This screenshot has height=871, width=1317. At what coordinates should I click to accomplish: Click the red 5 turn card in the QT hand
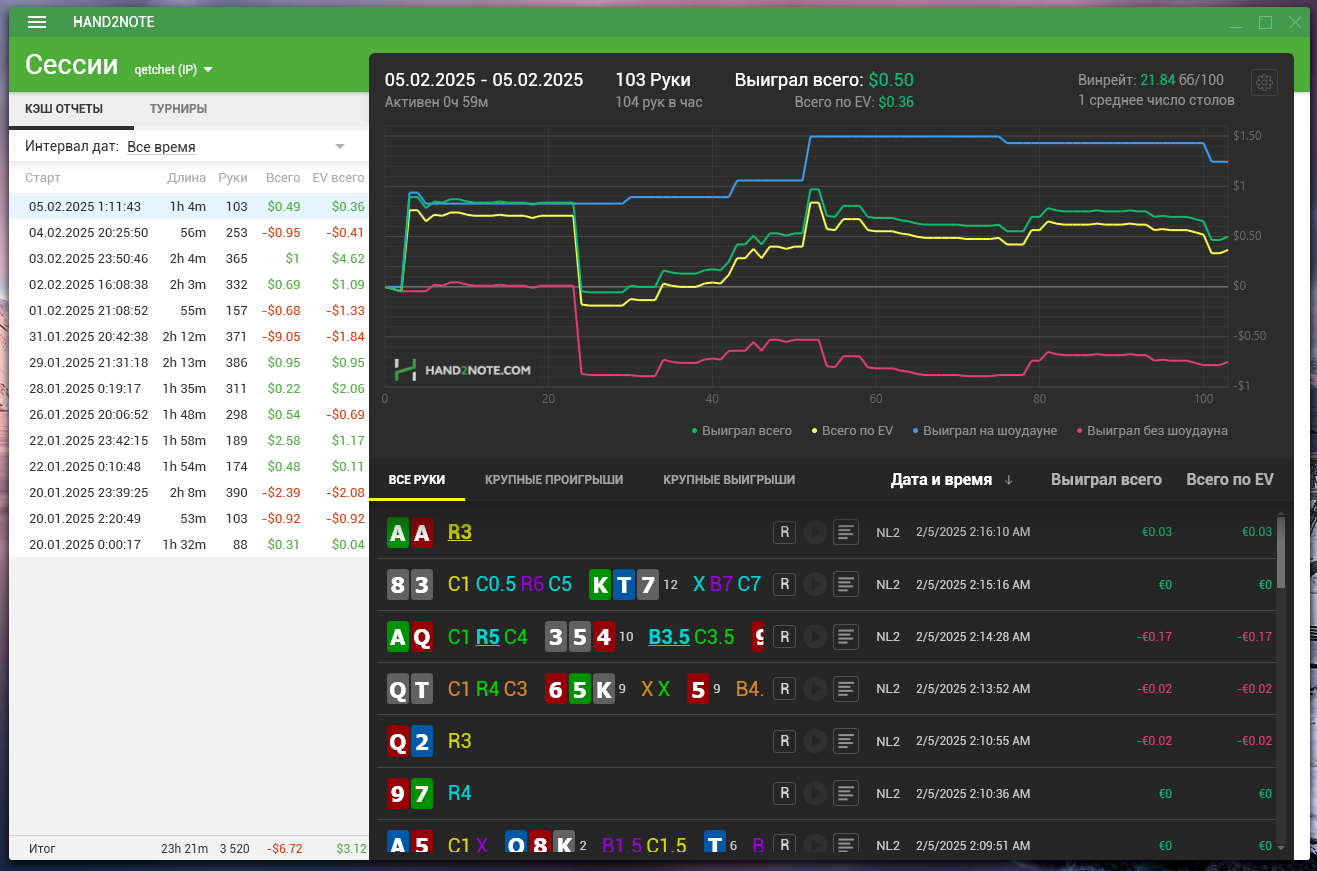pyautogui.click(x=699, y=688)
